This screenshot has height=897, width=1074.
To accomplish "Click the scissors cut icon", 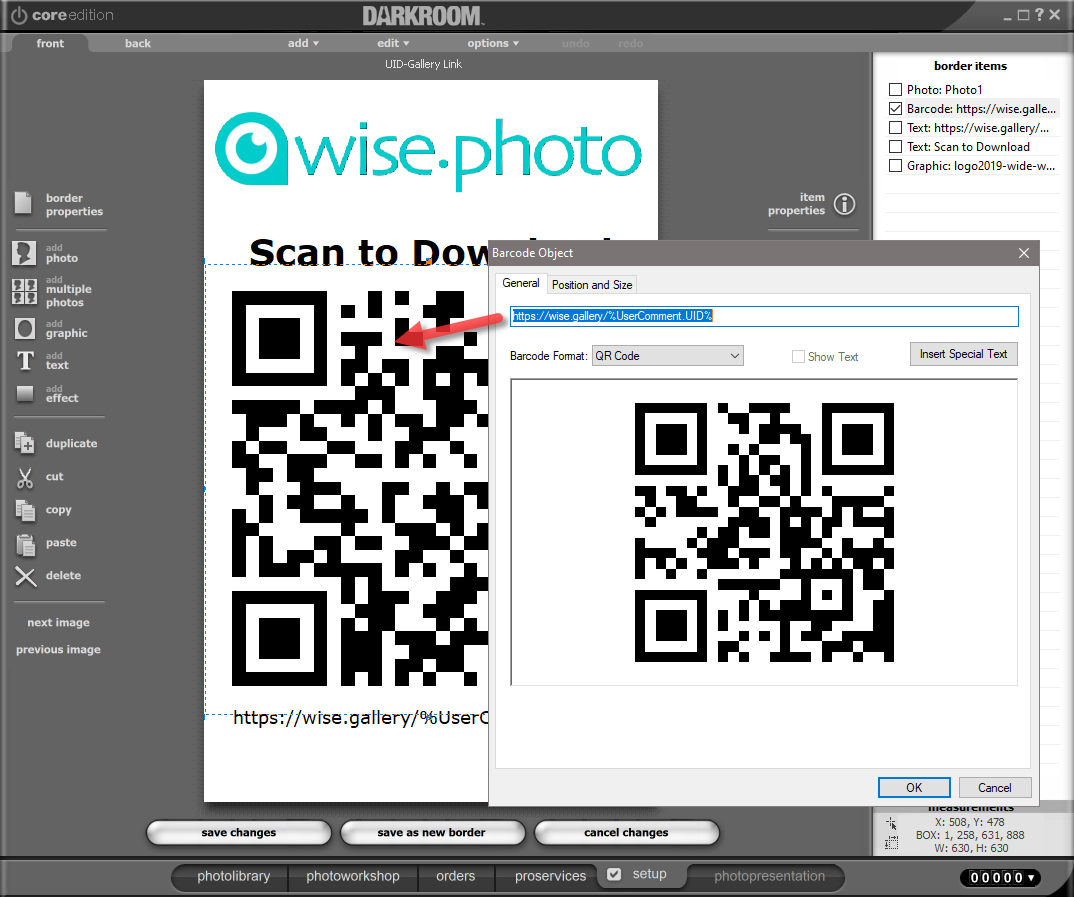I will click(25, 477).
